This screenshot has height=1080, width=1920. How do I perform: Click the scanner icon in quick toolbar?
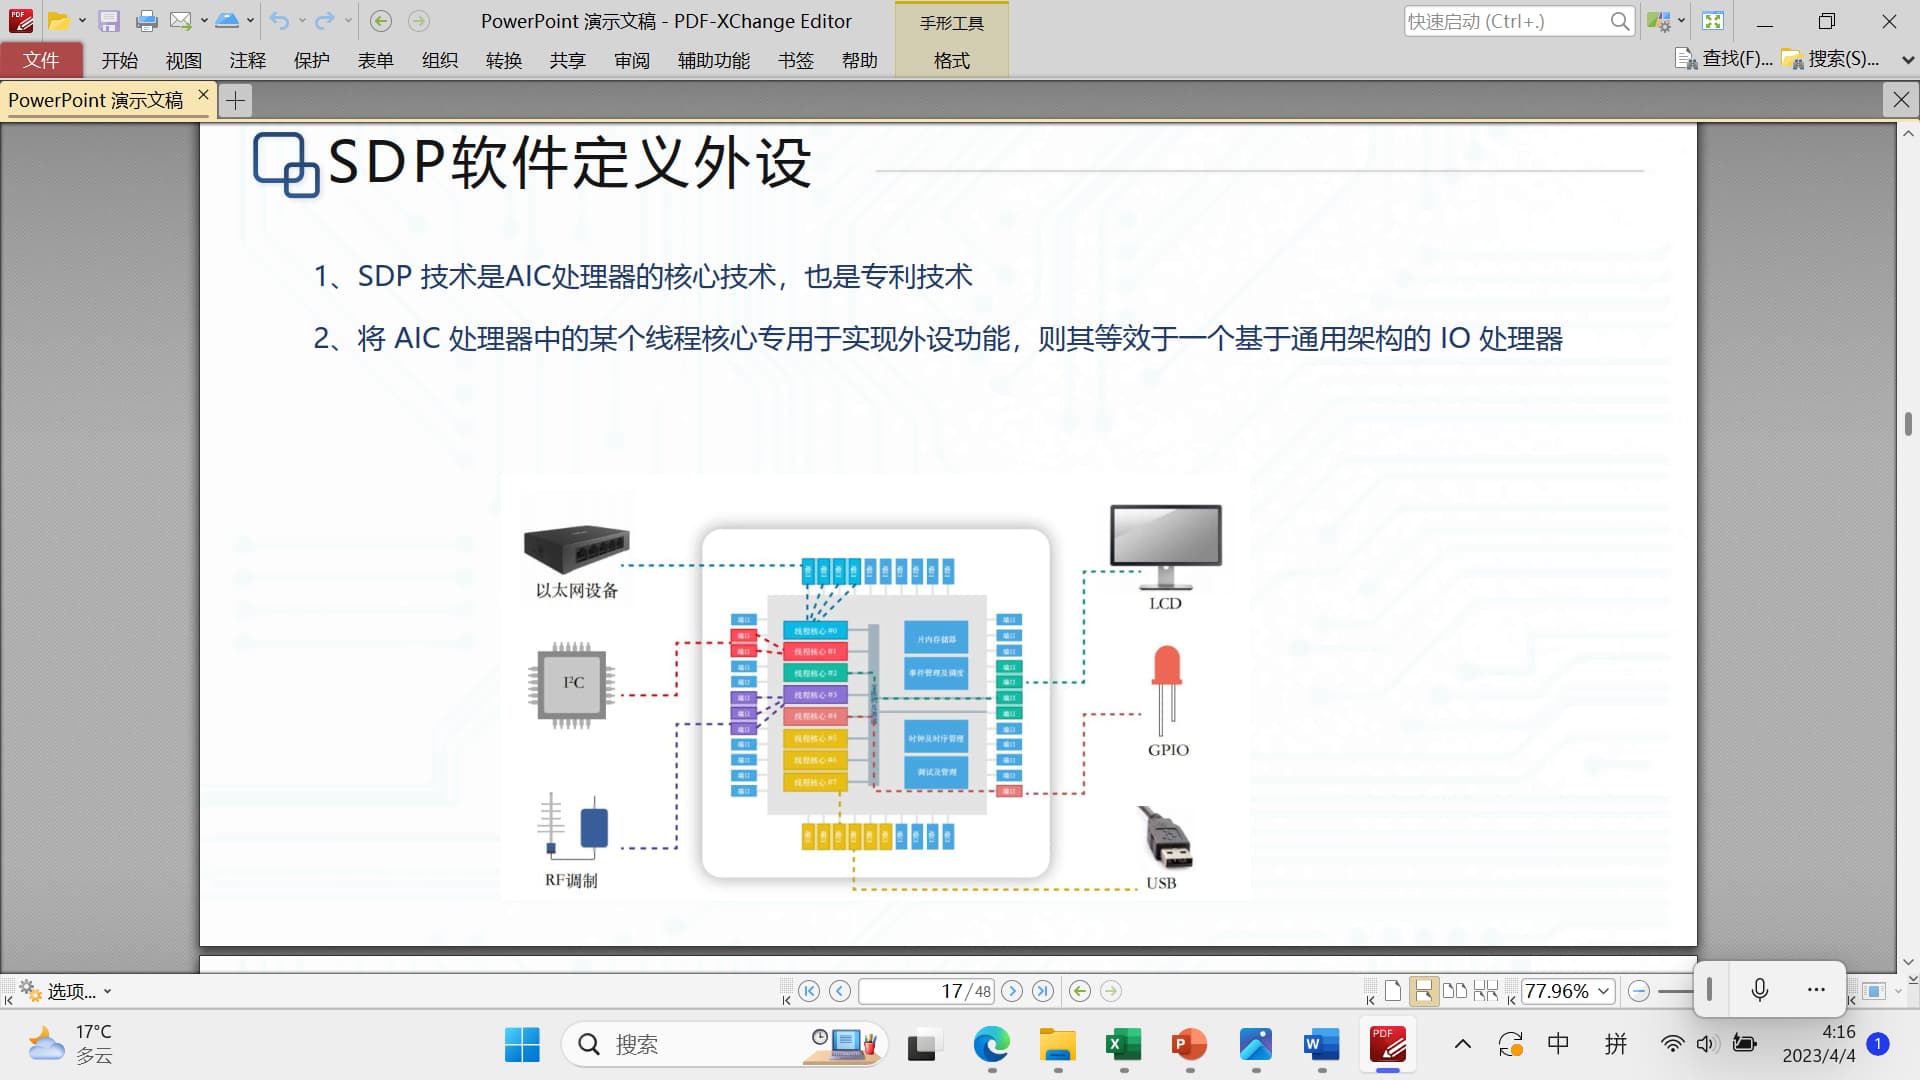pyautogui.click(x=227, y=21)
